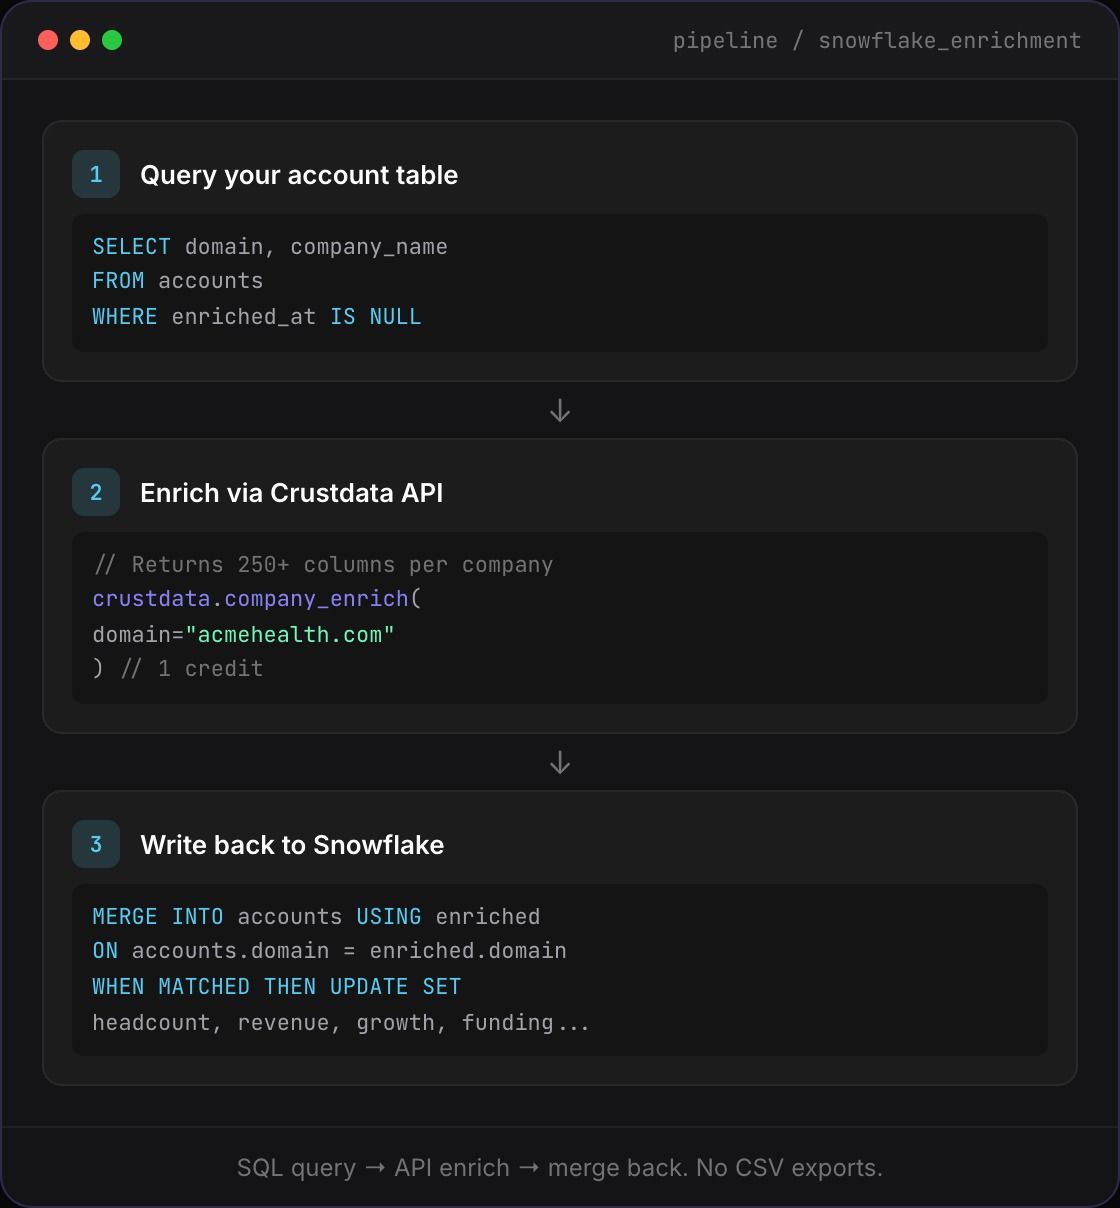1120x1208 pixels.
Task: Click the red close window dot
Action: pos(48,40)
